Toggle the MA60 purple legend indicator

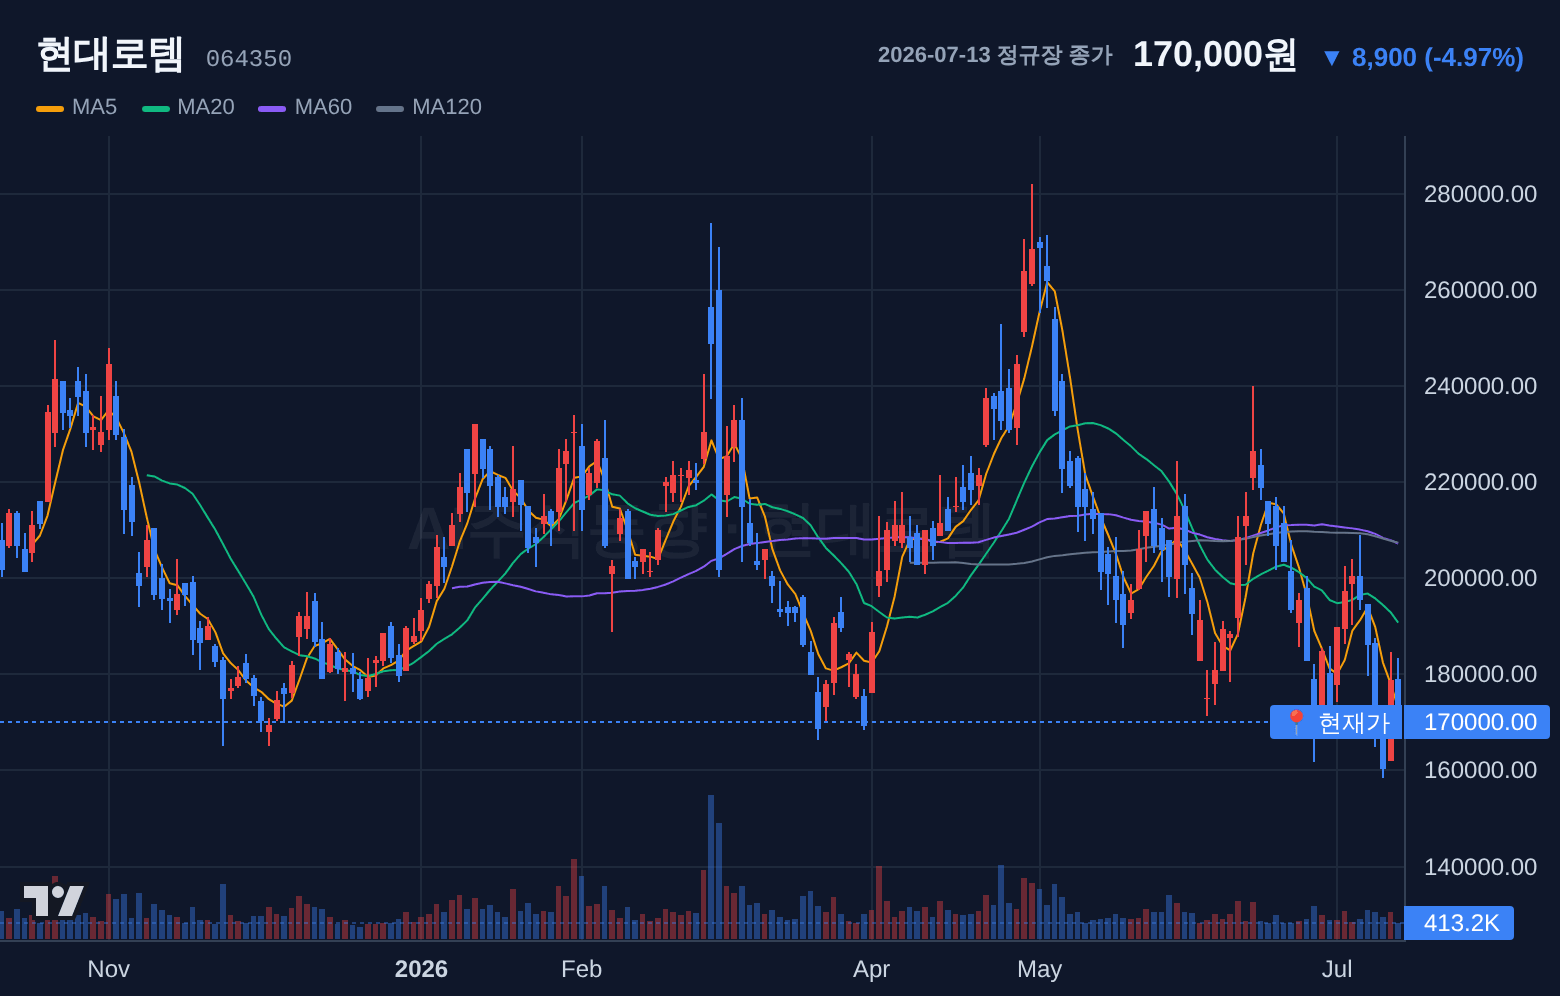click(x=272, y=108)
